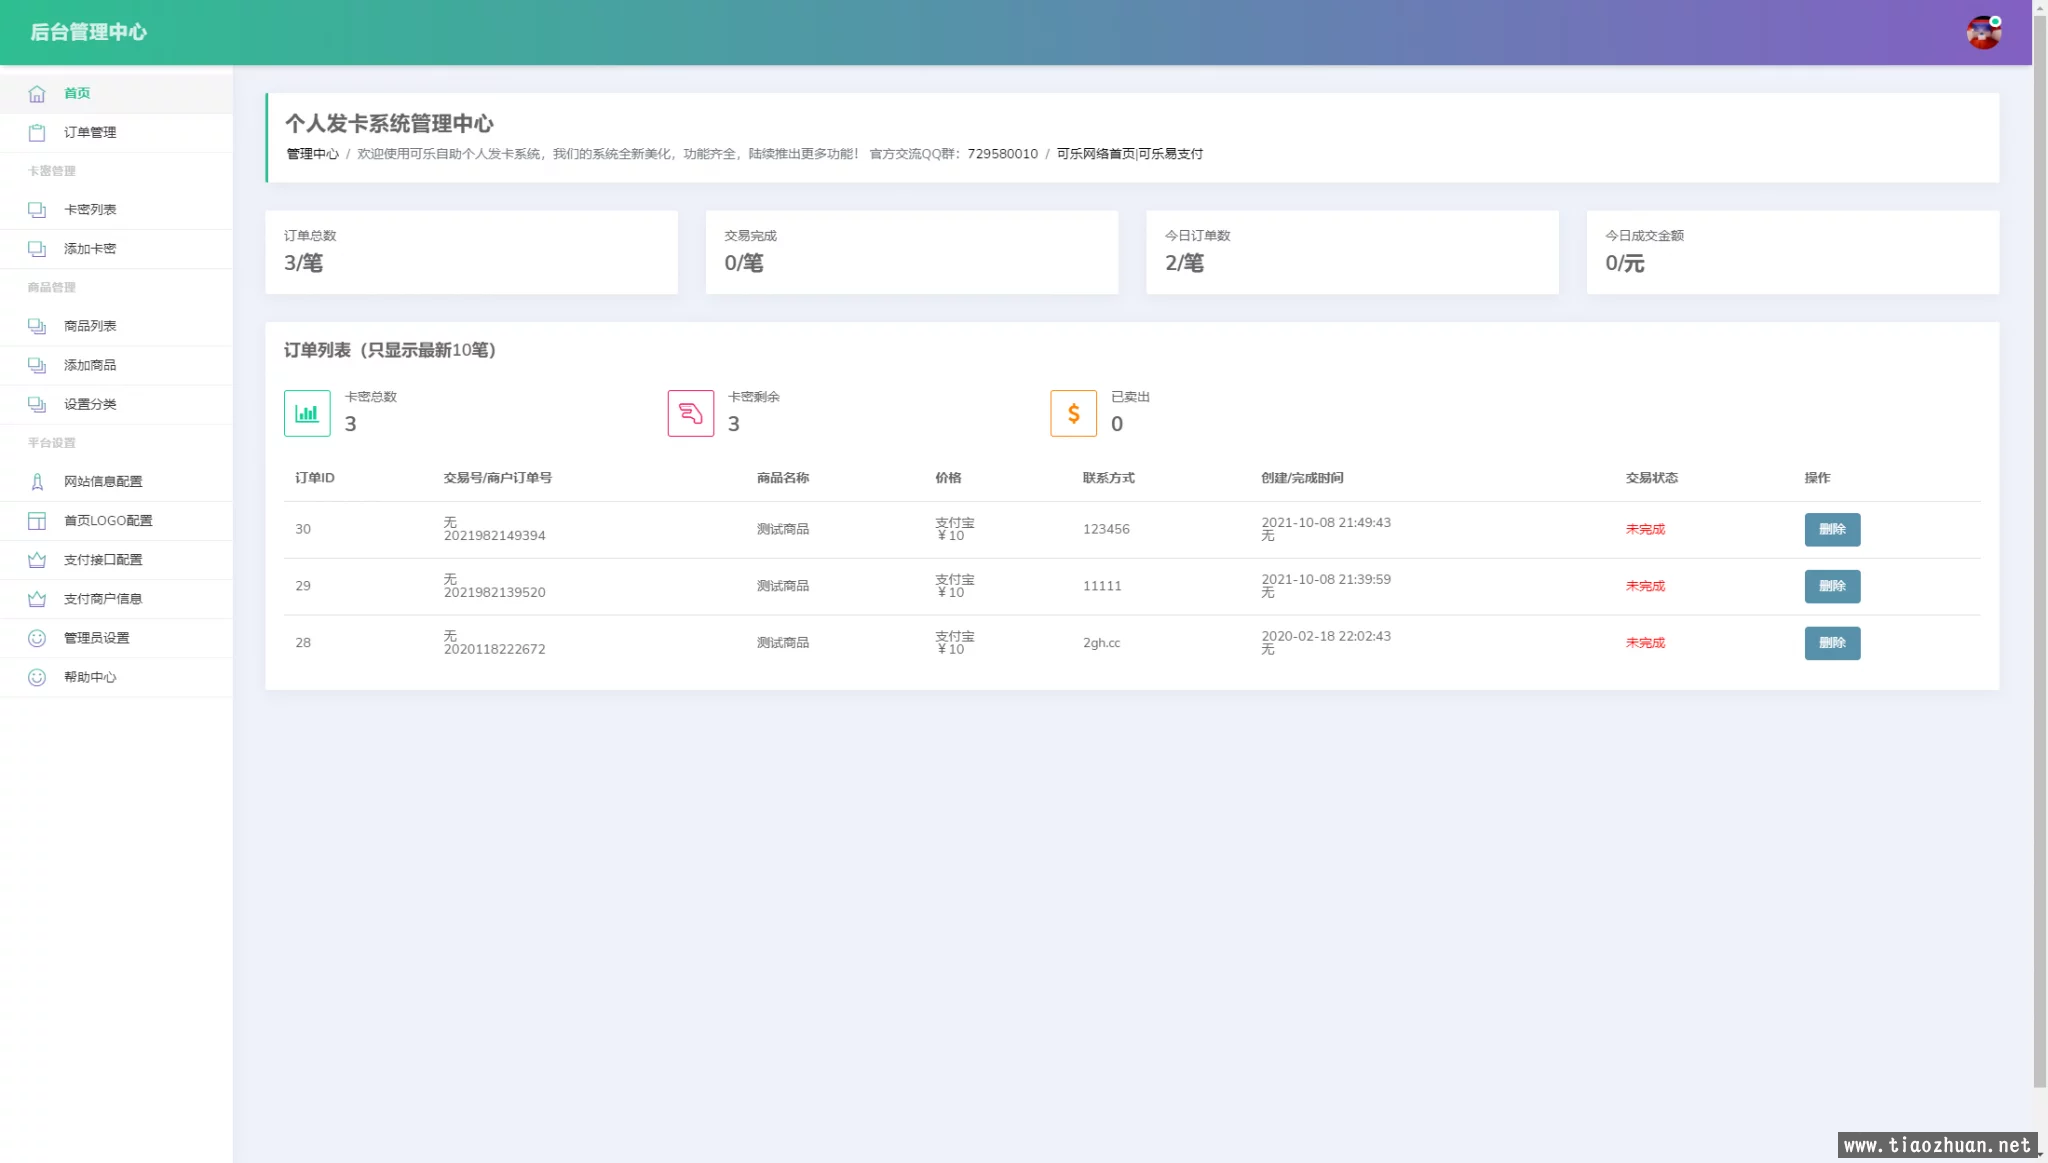This screenshot has height=1163, width=2048.
Task: Click order number 2021982139520
Action: [x=495, y=593]
